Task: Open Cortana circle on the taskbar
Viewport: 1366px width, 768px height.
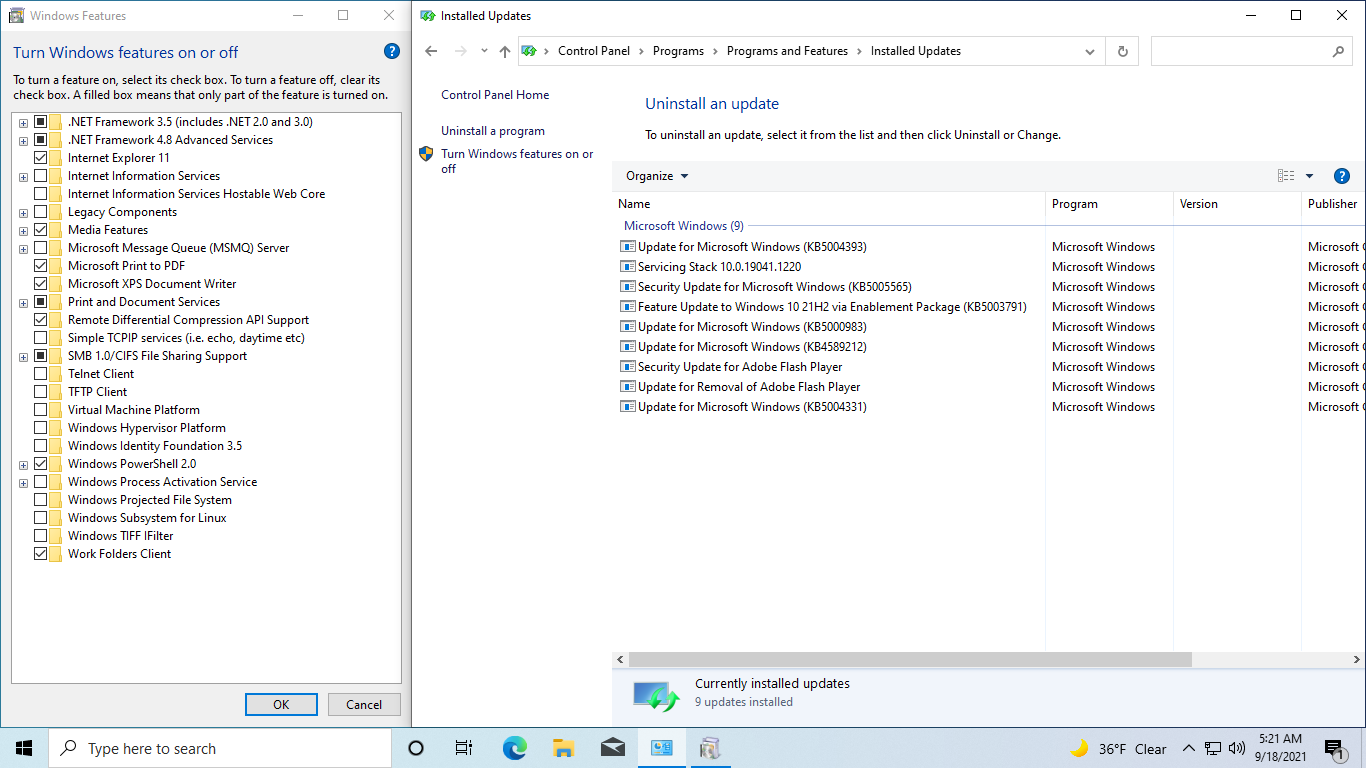Action: (x=416, y=748)
